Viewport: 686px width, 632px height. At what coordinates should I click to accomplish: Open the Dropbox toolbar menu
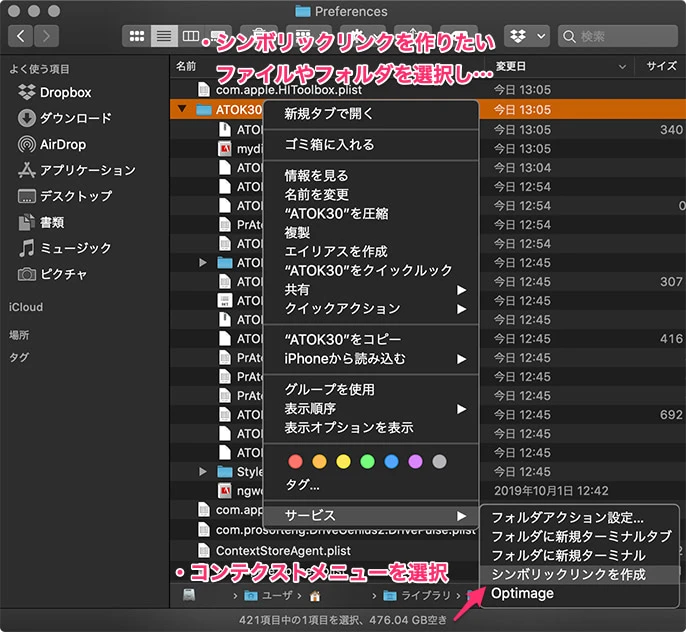pyautogui.click(x=528, y=36)
